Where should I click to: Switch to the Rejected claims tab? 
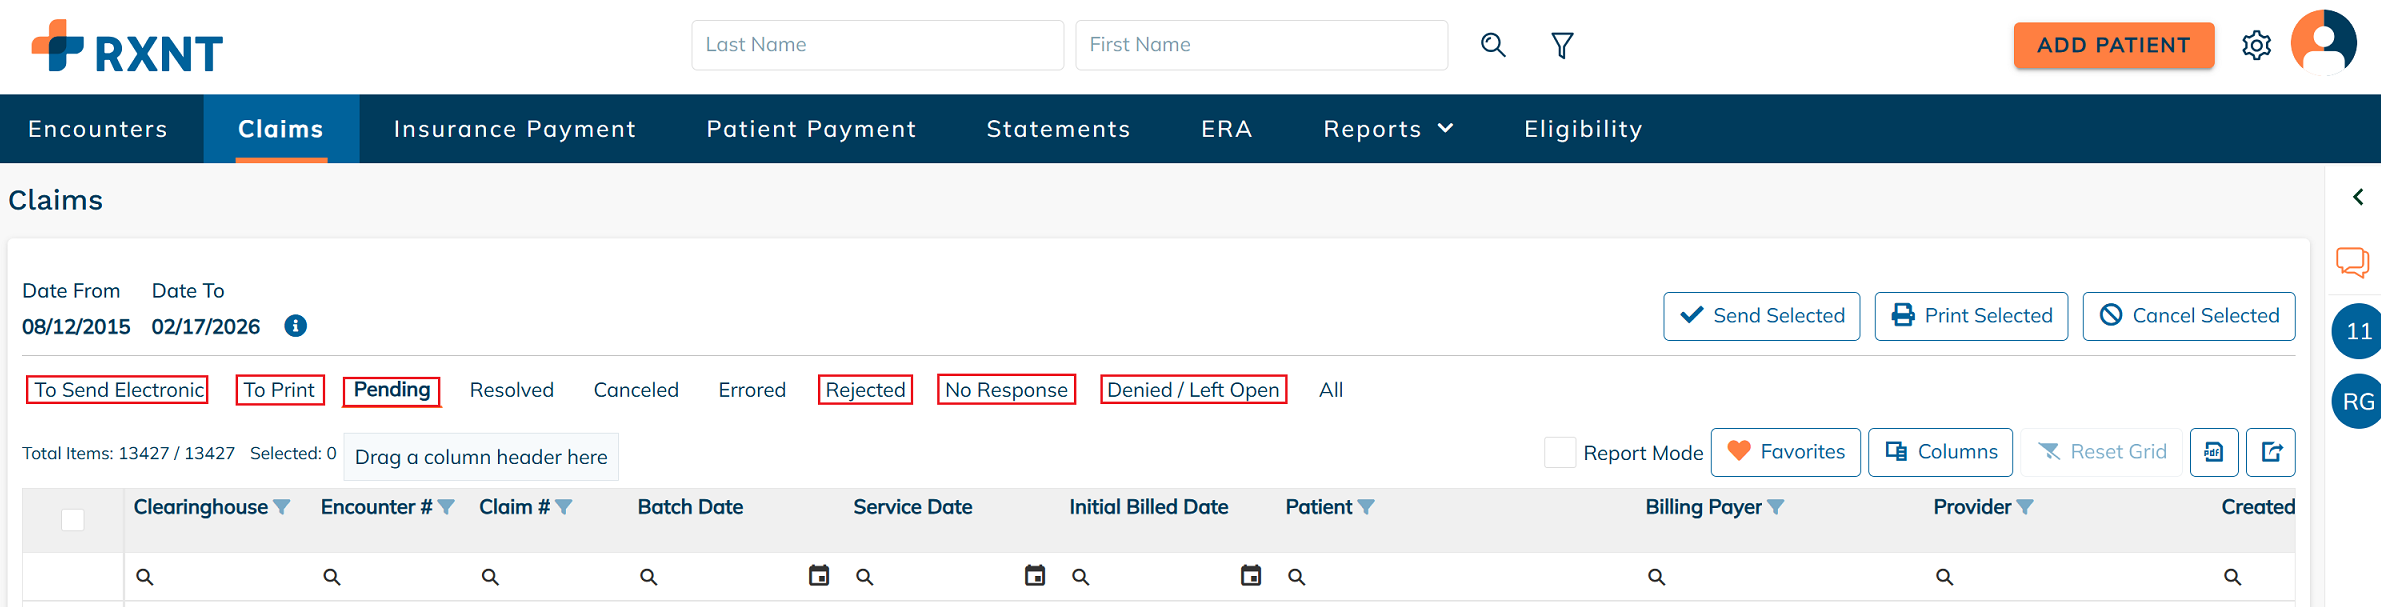point(865,390)
